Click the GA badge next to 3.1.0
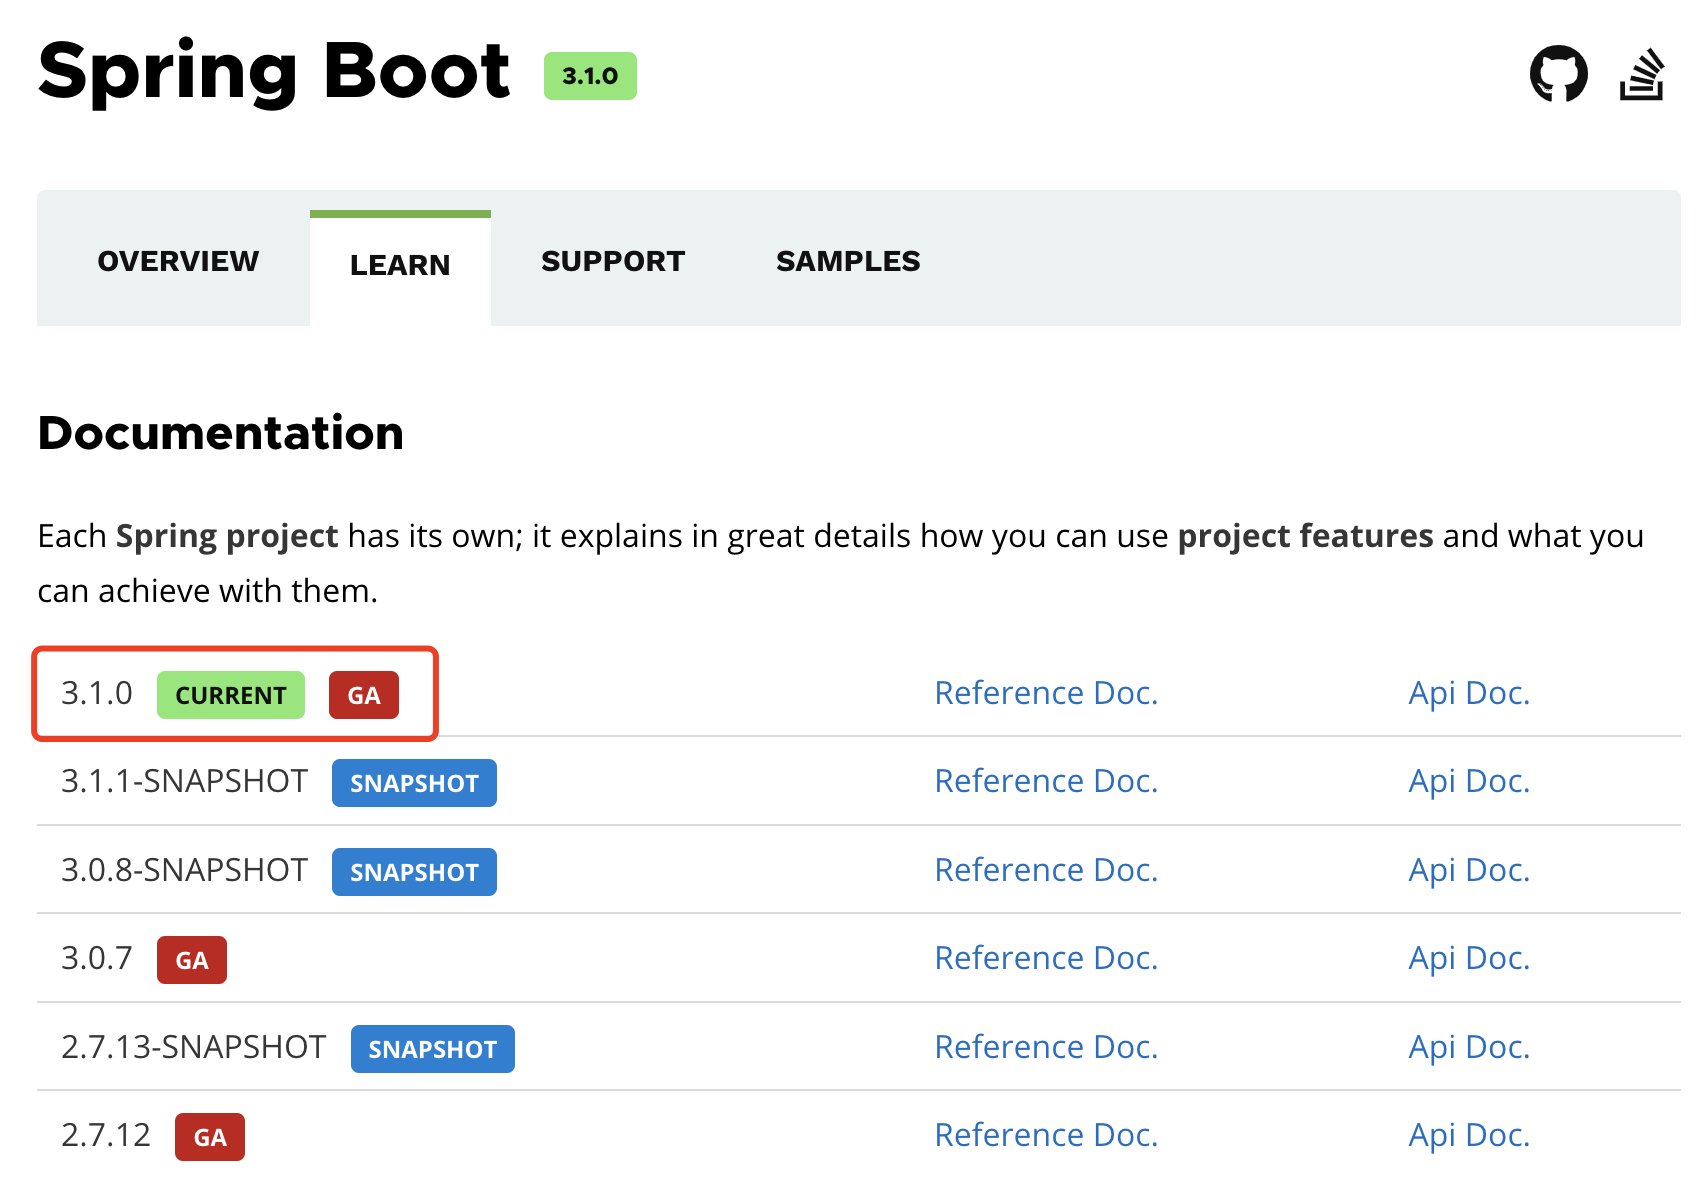Image resolution: width=1706 pixels, height=1202 pixels. point(364,695)
